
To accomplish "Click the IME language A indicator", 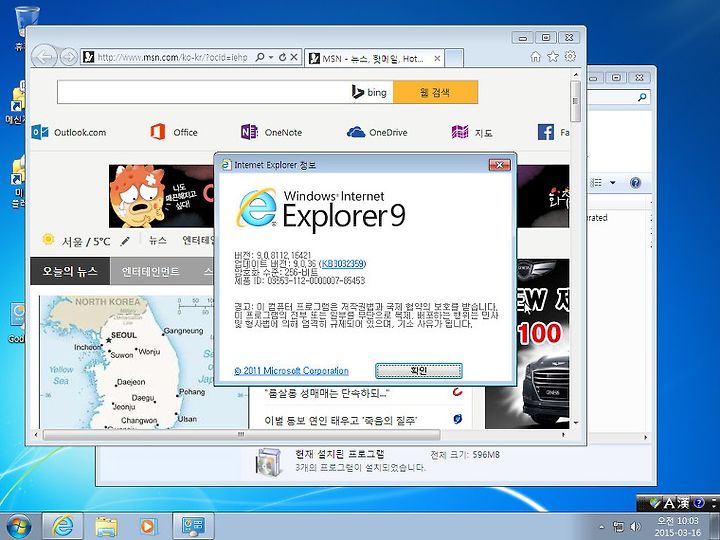I will click(669, 503).
